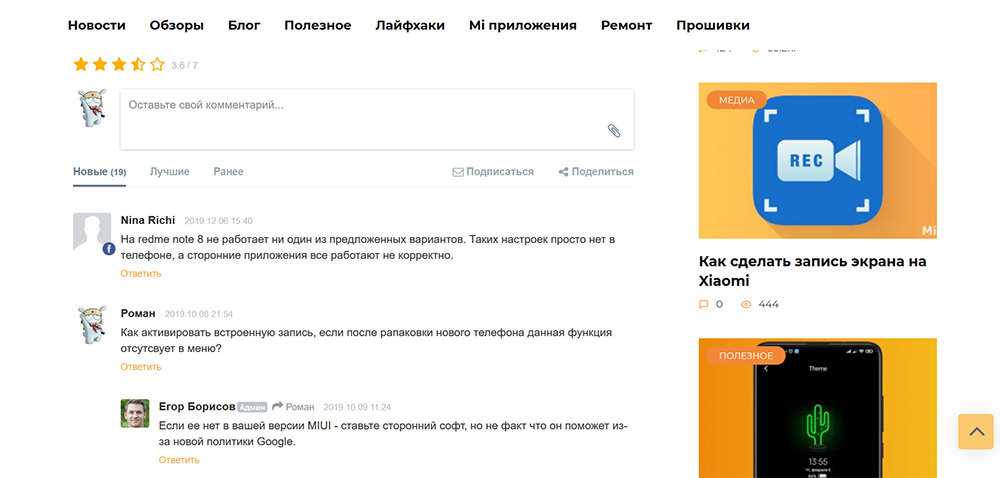Click the Админ badge
This screenshot has height=478, width=1000.
(x=253, y=407)
